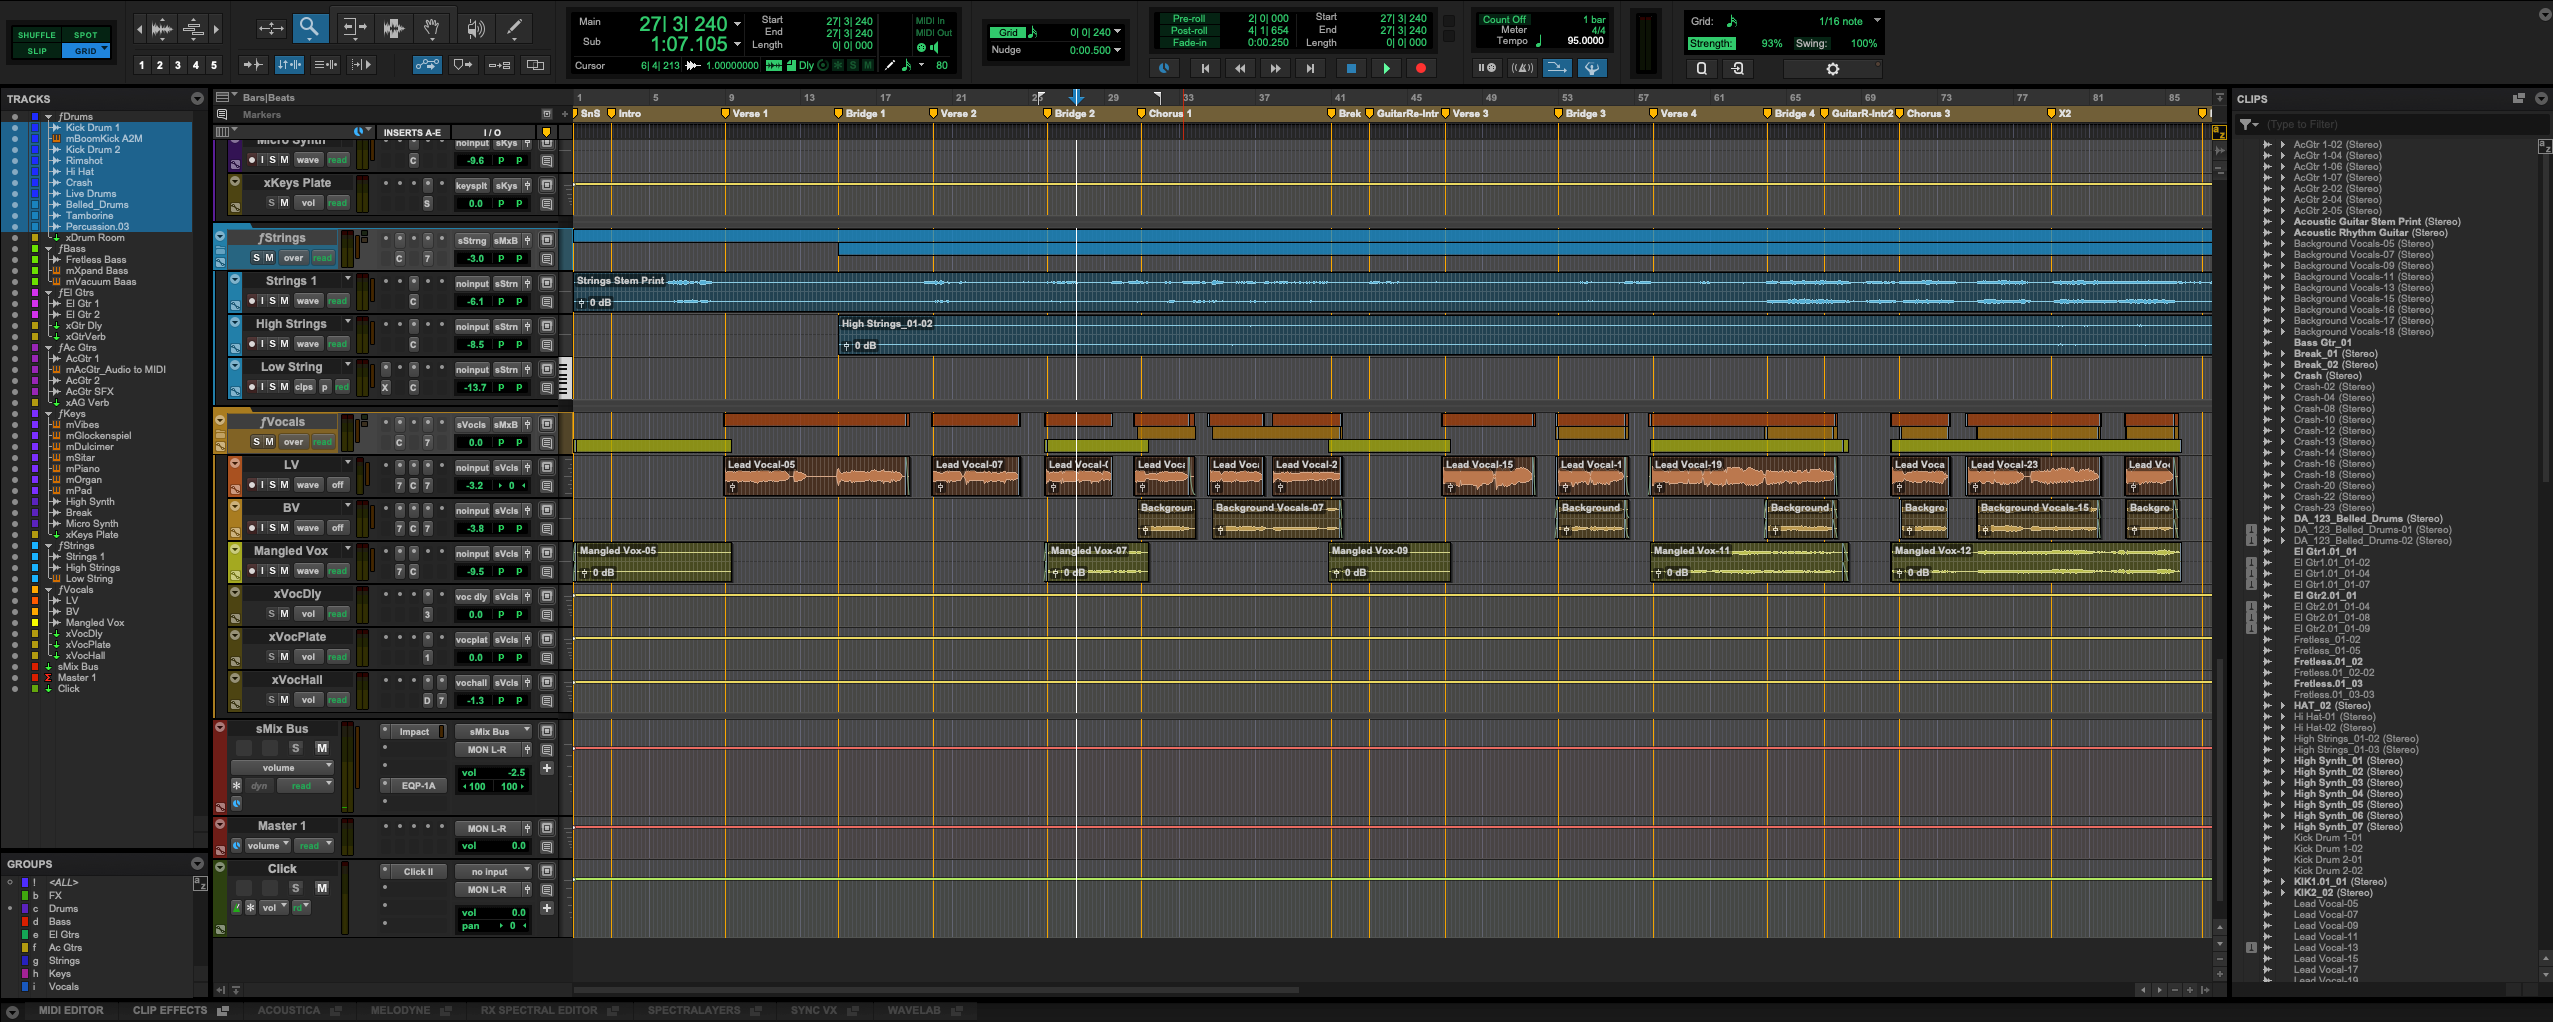Open sMix Bus volume automation view selector

[x=282, y=768]
